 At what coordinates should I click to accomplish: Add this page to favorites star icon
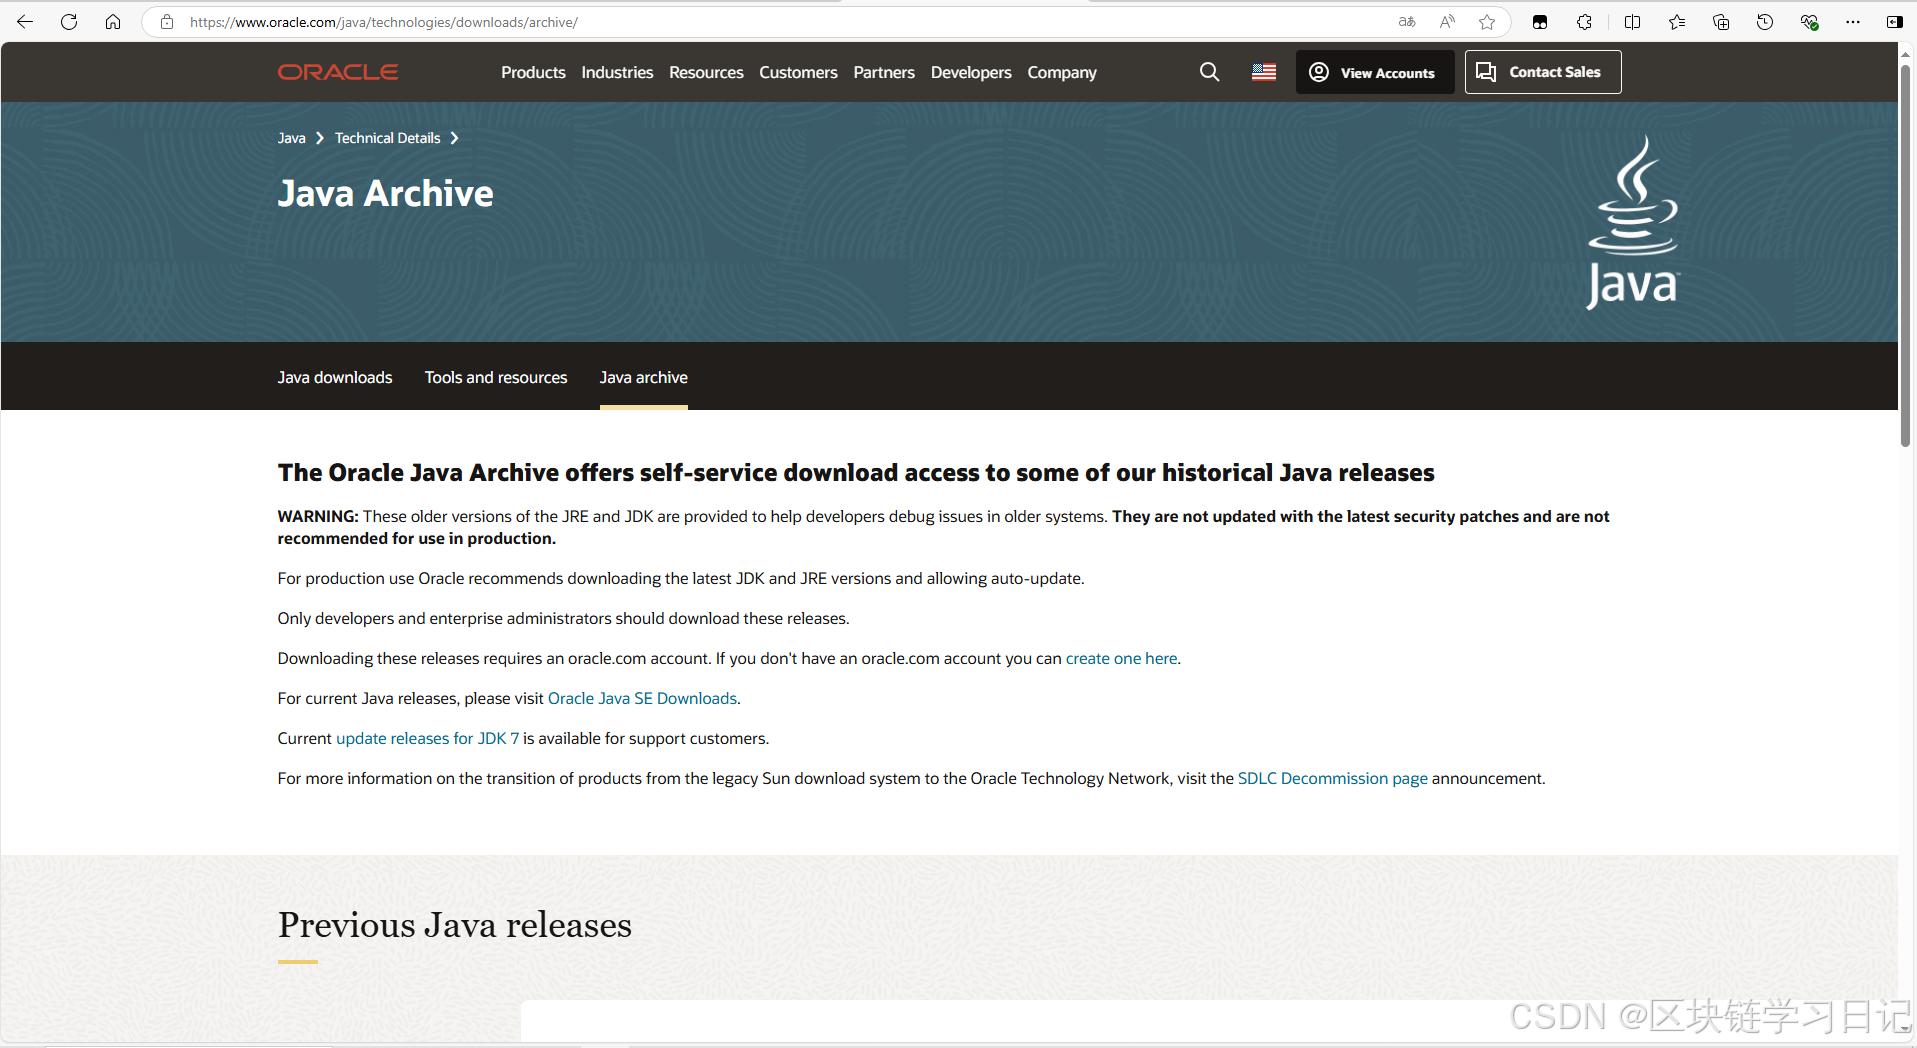click(1487, 22)
